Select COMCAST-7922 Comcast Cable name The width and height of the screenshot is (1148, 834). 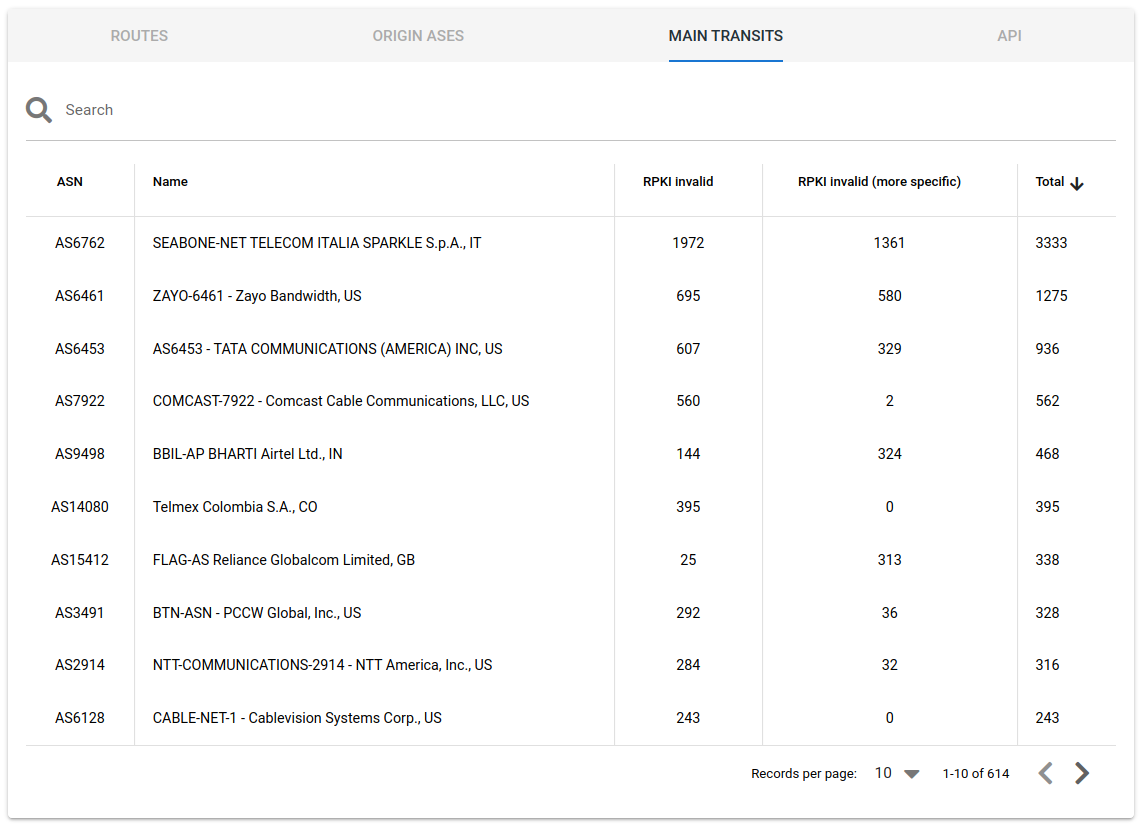(x=340, y=401)
